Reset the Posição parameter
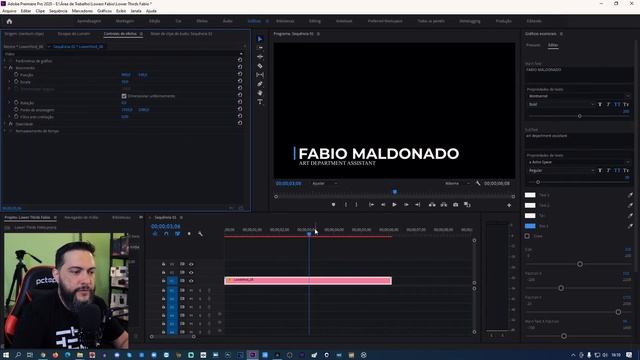Viewport: 640px width, 360px height. click(x=240, y=74)
